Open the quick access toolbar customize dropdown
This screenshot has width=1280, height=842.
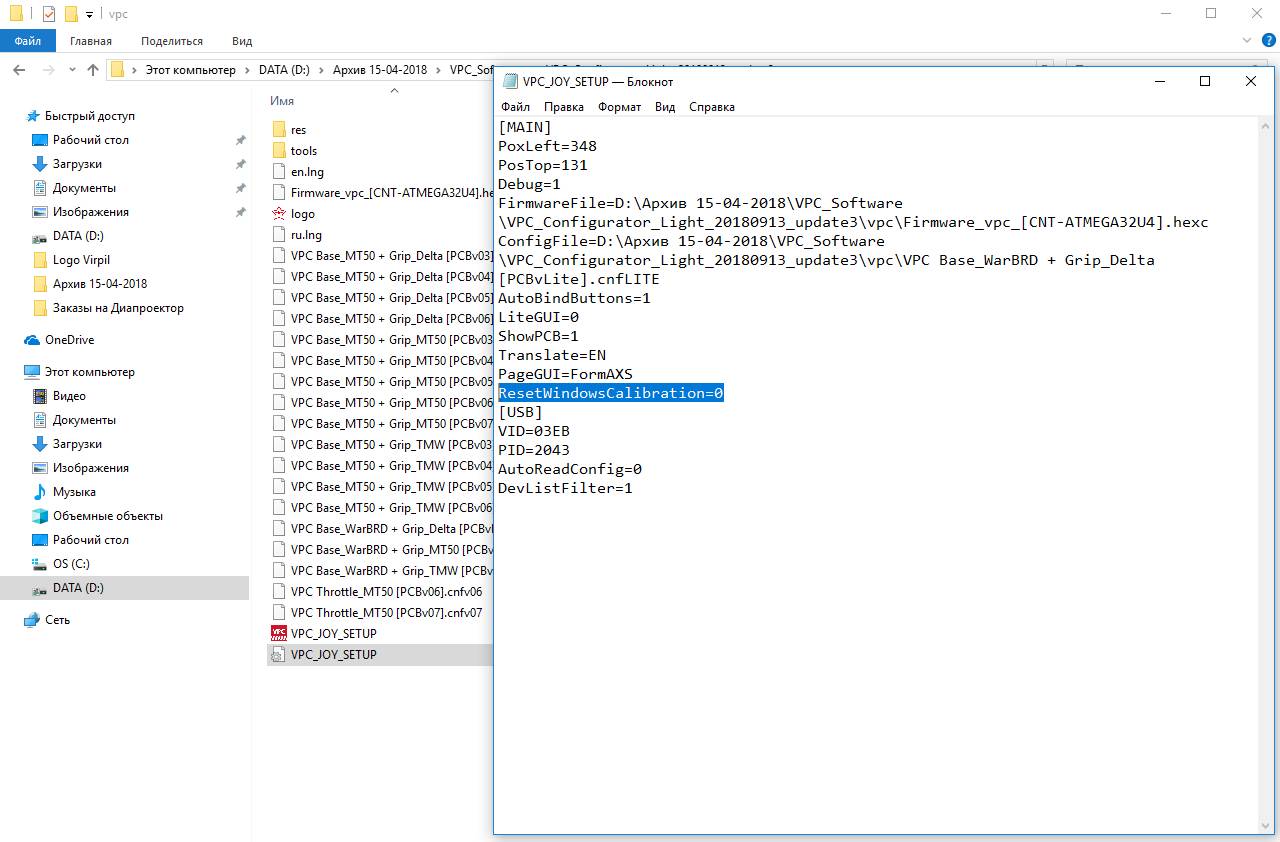90,15
